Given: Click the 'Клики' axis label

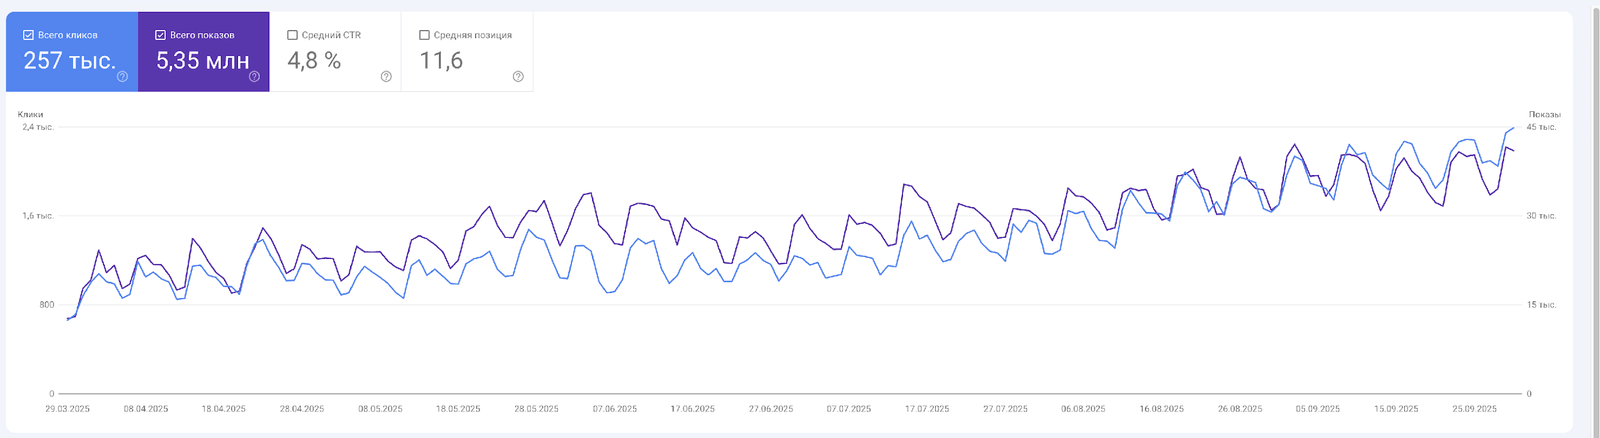Looking at the screenshot, I should pyautogui.click(x=30, y=114).
